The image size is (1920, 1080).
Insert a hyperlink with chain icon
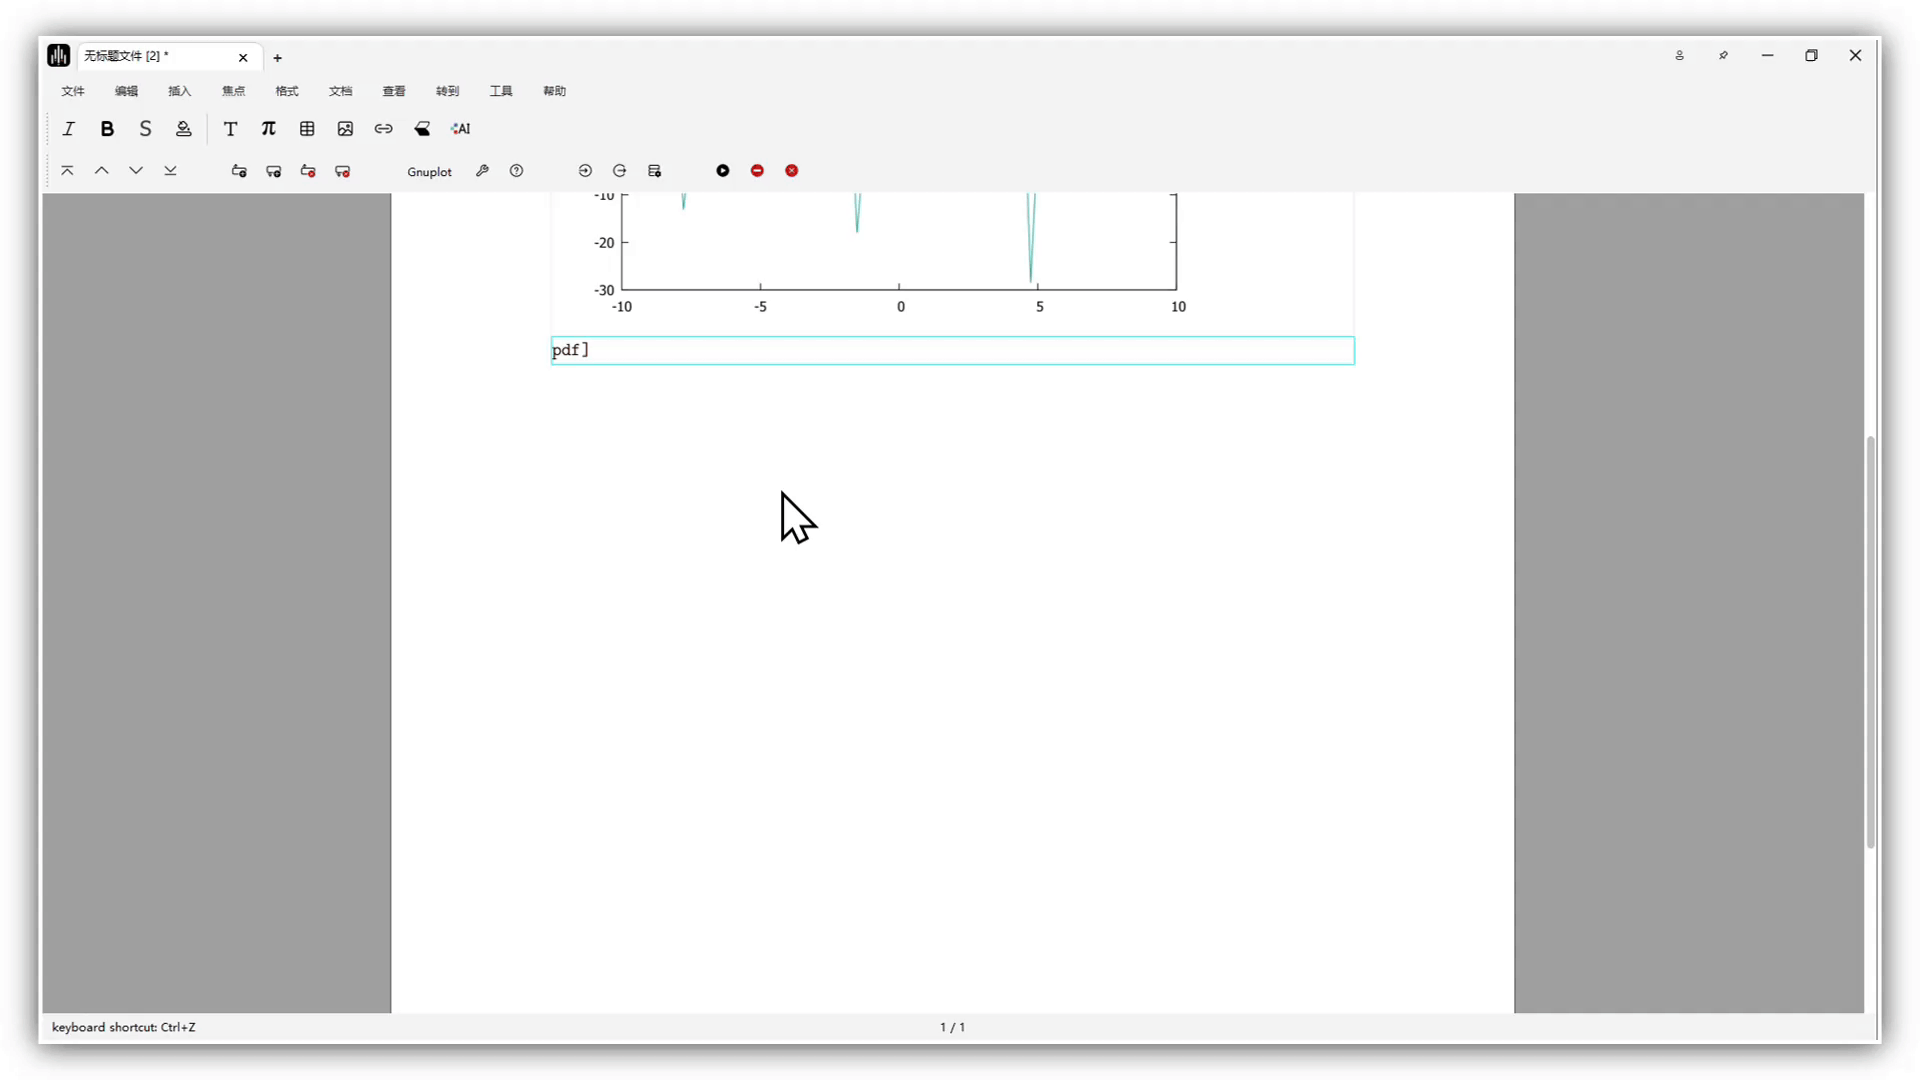[x=383, y=129]
